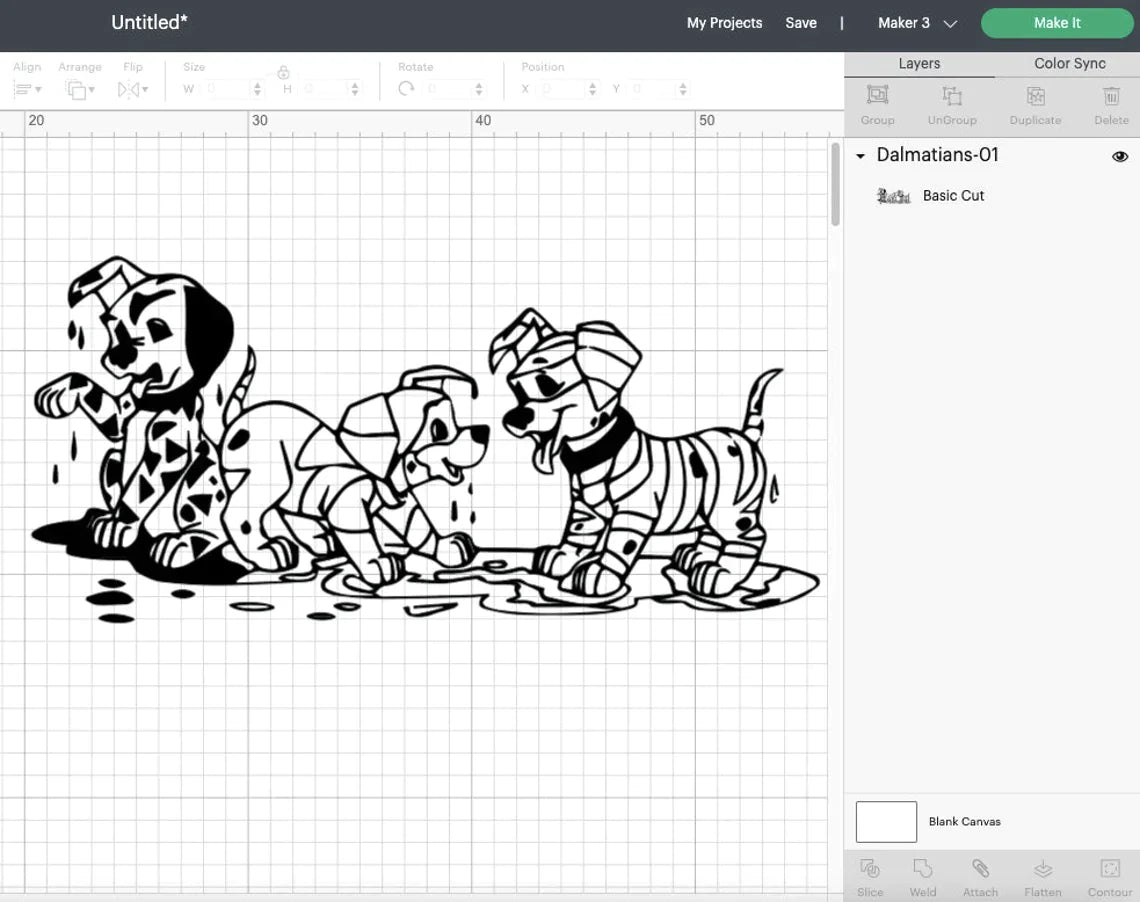Switch to the Color Sync tab
1140x902 pixels.
[1069, 63]
